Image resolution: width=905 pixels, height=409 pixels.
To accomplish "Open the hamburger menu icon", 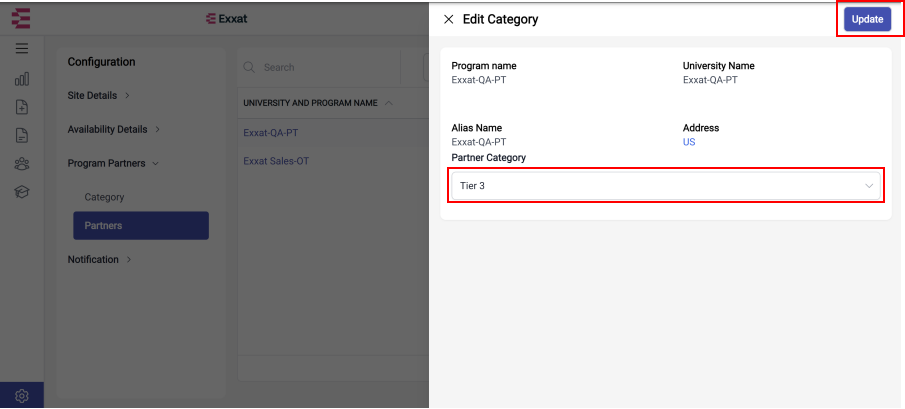I will point(22,48).
